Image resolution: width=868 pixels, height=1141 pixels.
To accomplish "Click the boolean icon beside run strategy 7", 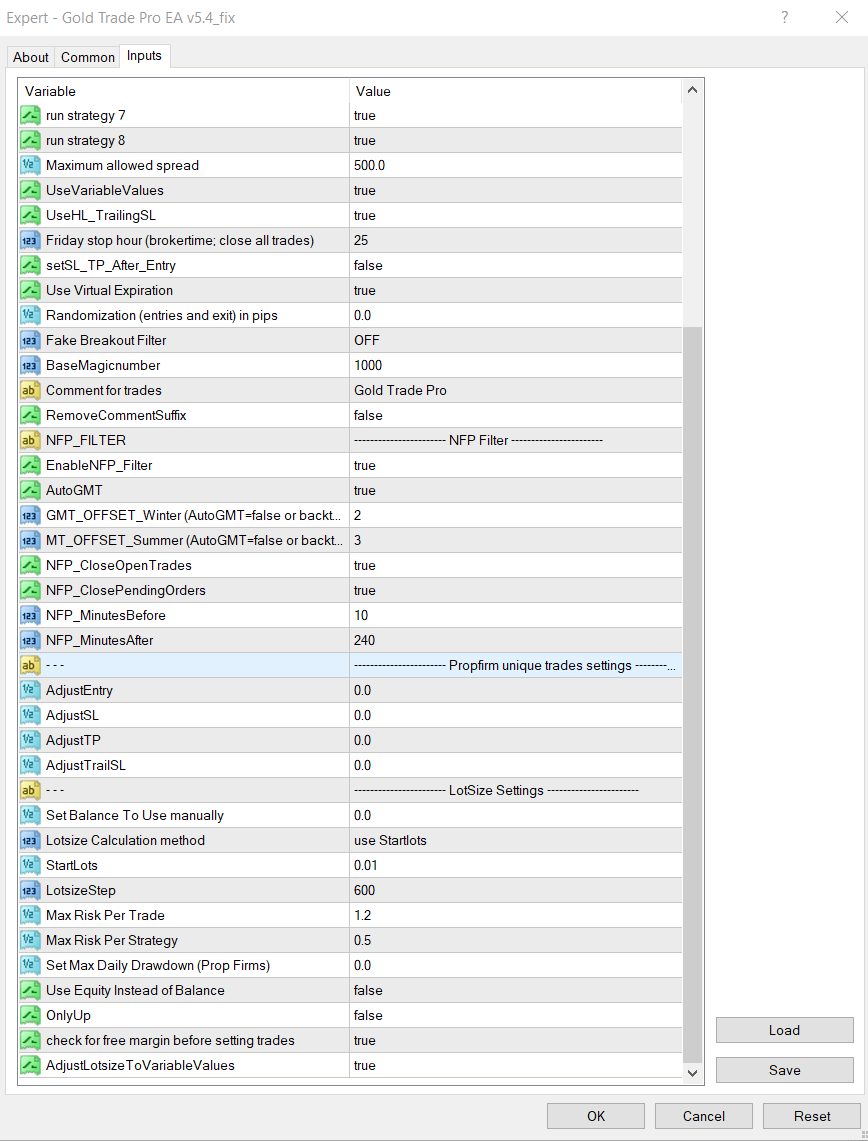I will pyautogui.click(x=30, y=115).
